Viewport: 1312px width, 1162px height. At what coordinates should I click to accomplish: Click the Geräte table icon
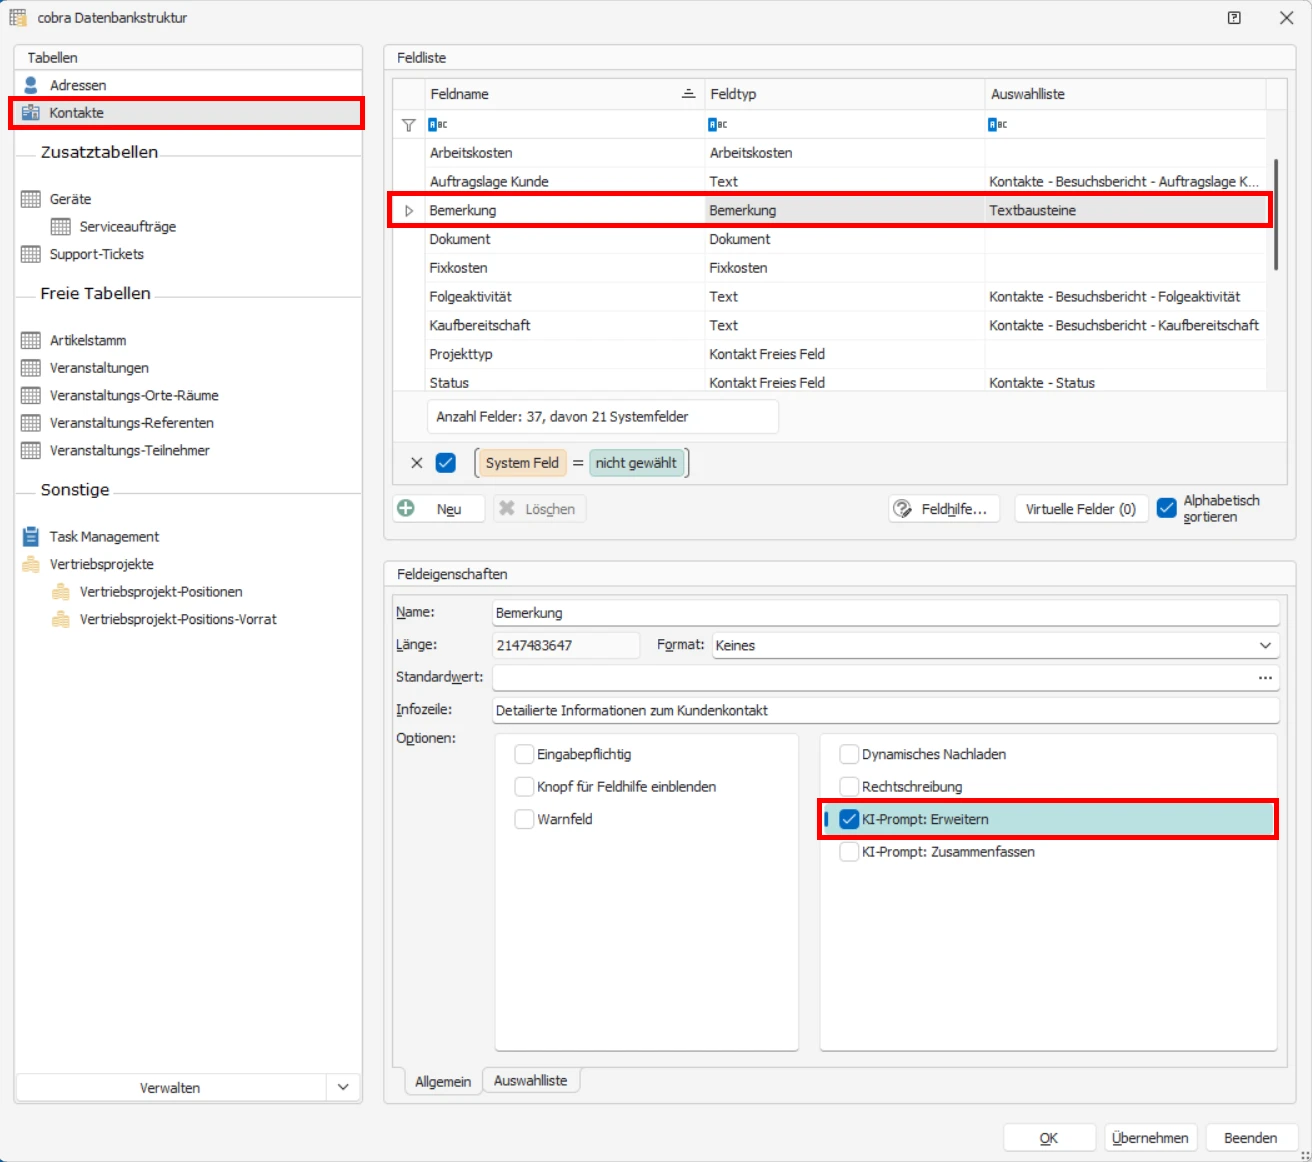(x=31, y=199)
